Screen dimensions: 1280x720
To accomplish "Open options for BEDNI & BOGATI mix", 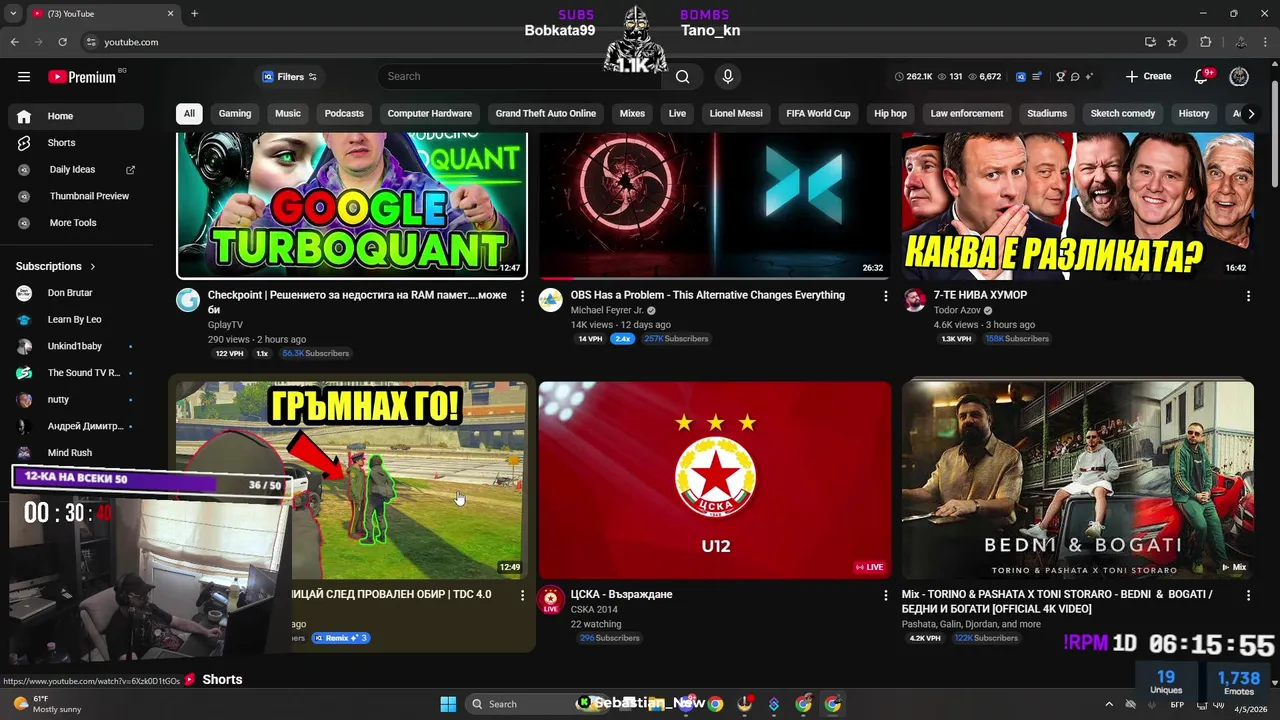I will 1248,595.
